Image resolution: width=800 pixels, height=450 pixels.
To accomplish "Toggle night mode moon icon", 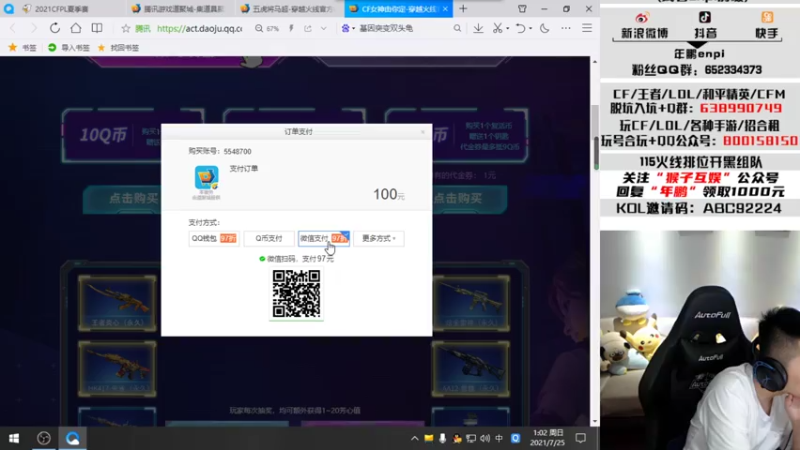I will click(545, 29).
